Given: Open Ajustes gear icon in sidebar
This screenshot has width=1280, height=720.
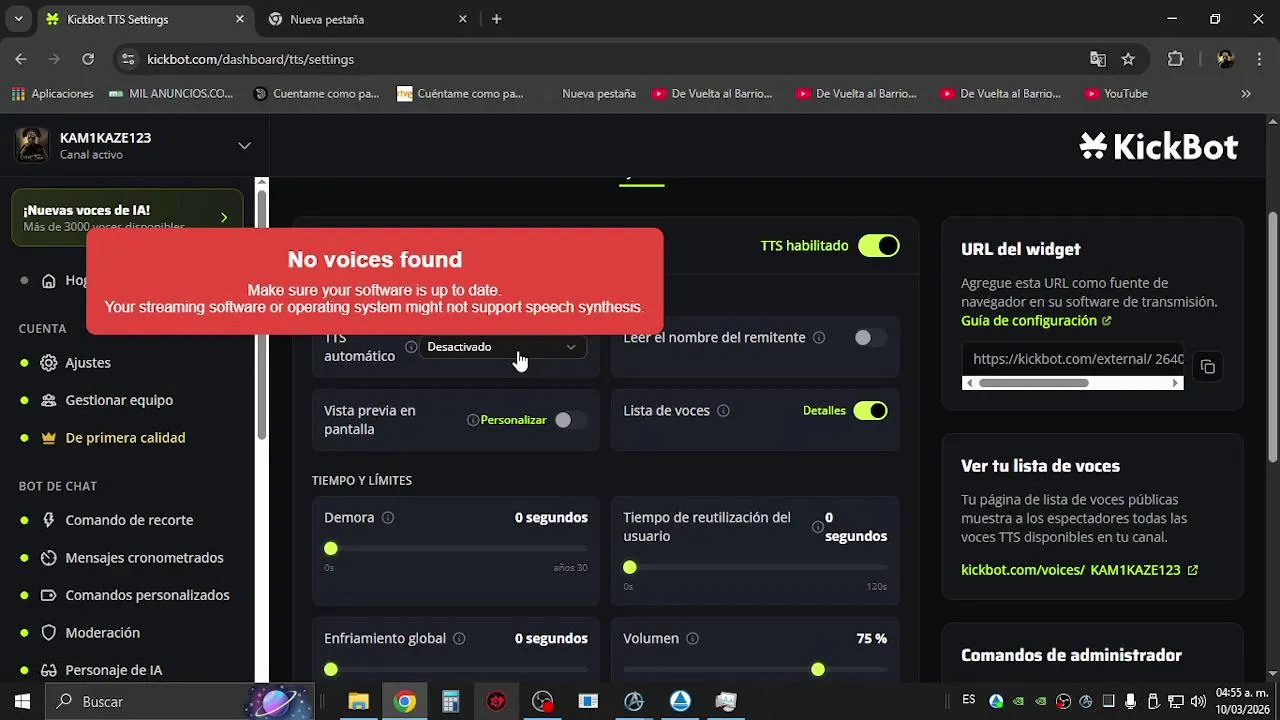Looking at the screenshot, I should coord(48,363).
